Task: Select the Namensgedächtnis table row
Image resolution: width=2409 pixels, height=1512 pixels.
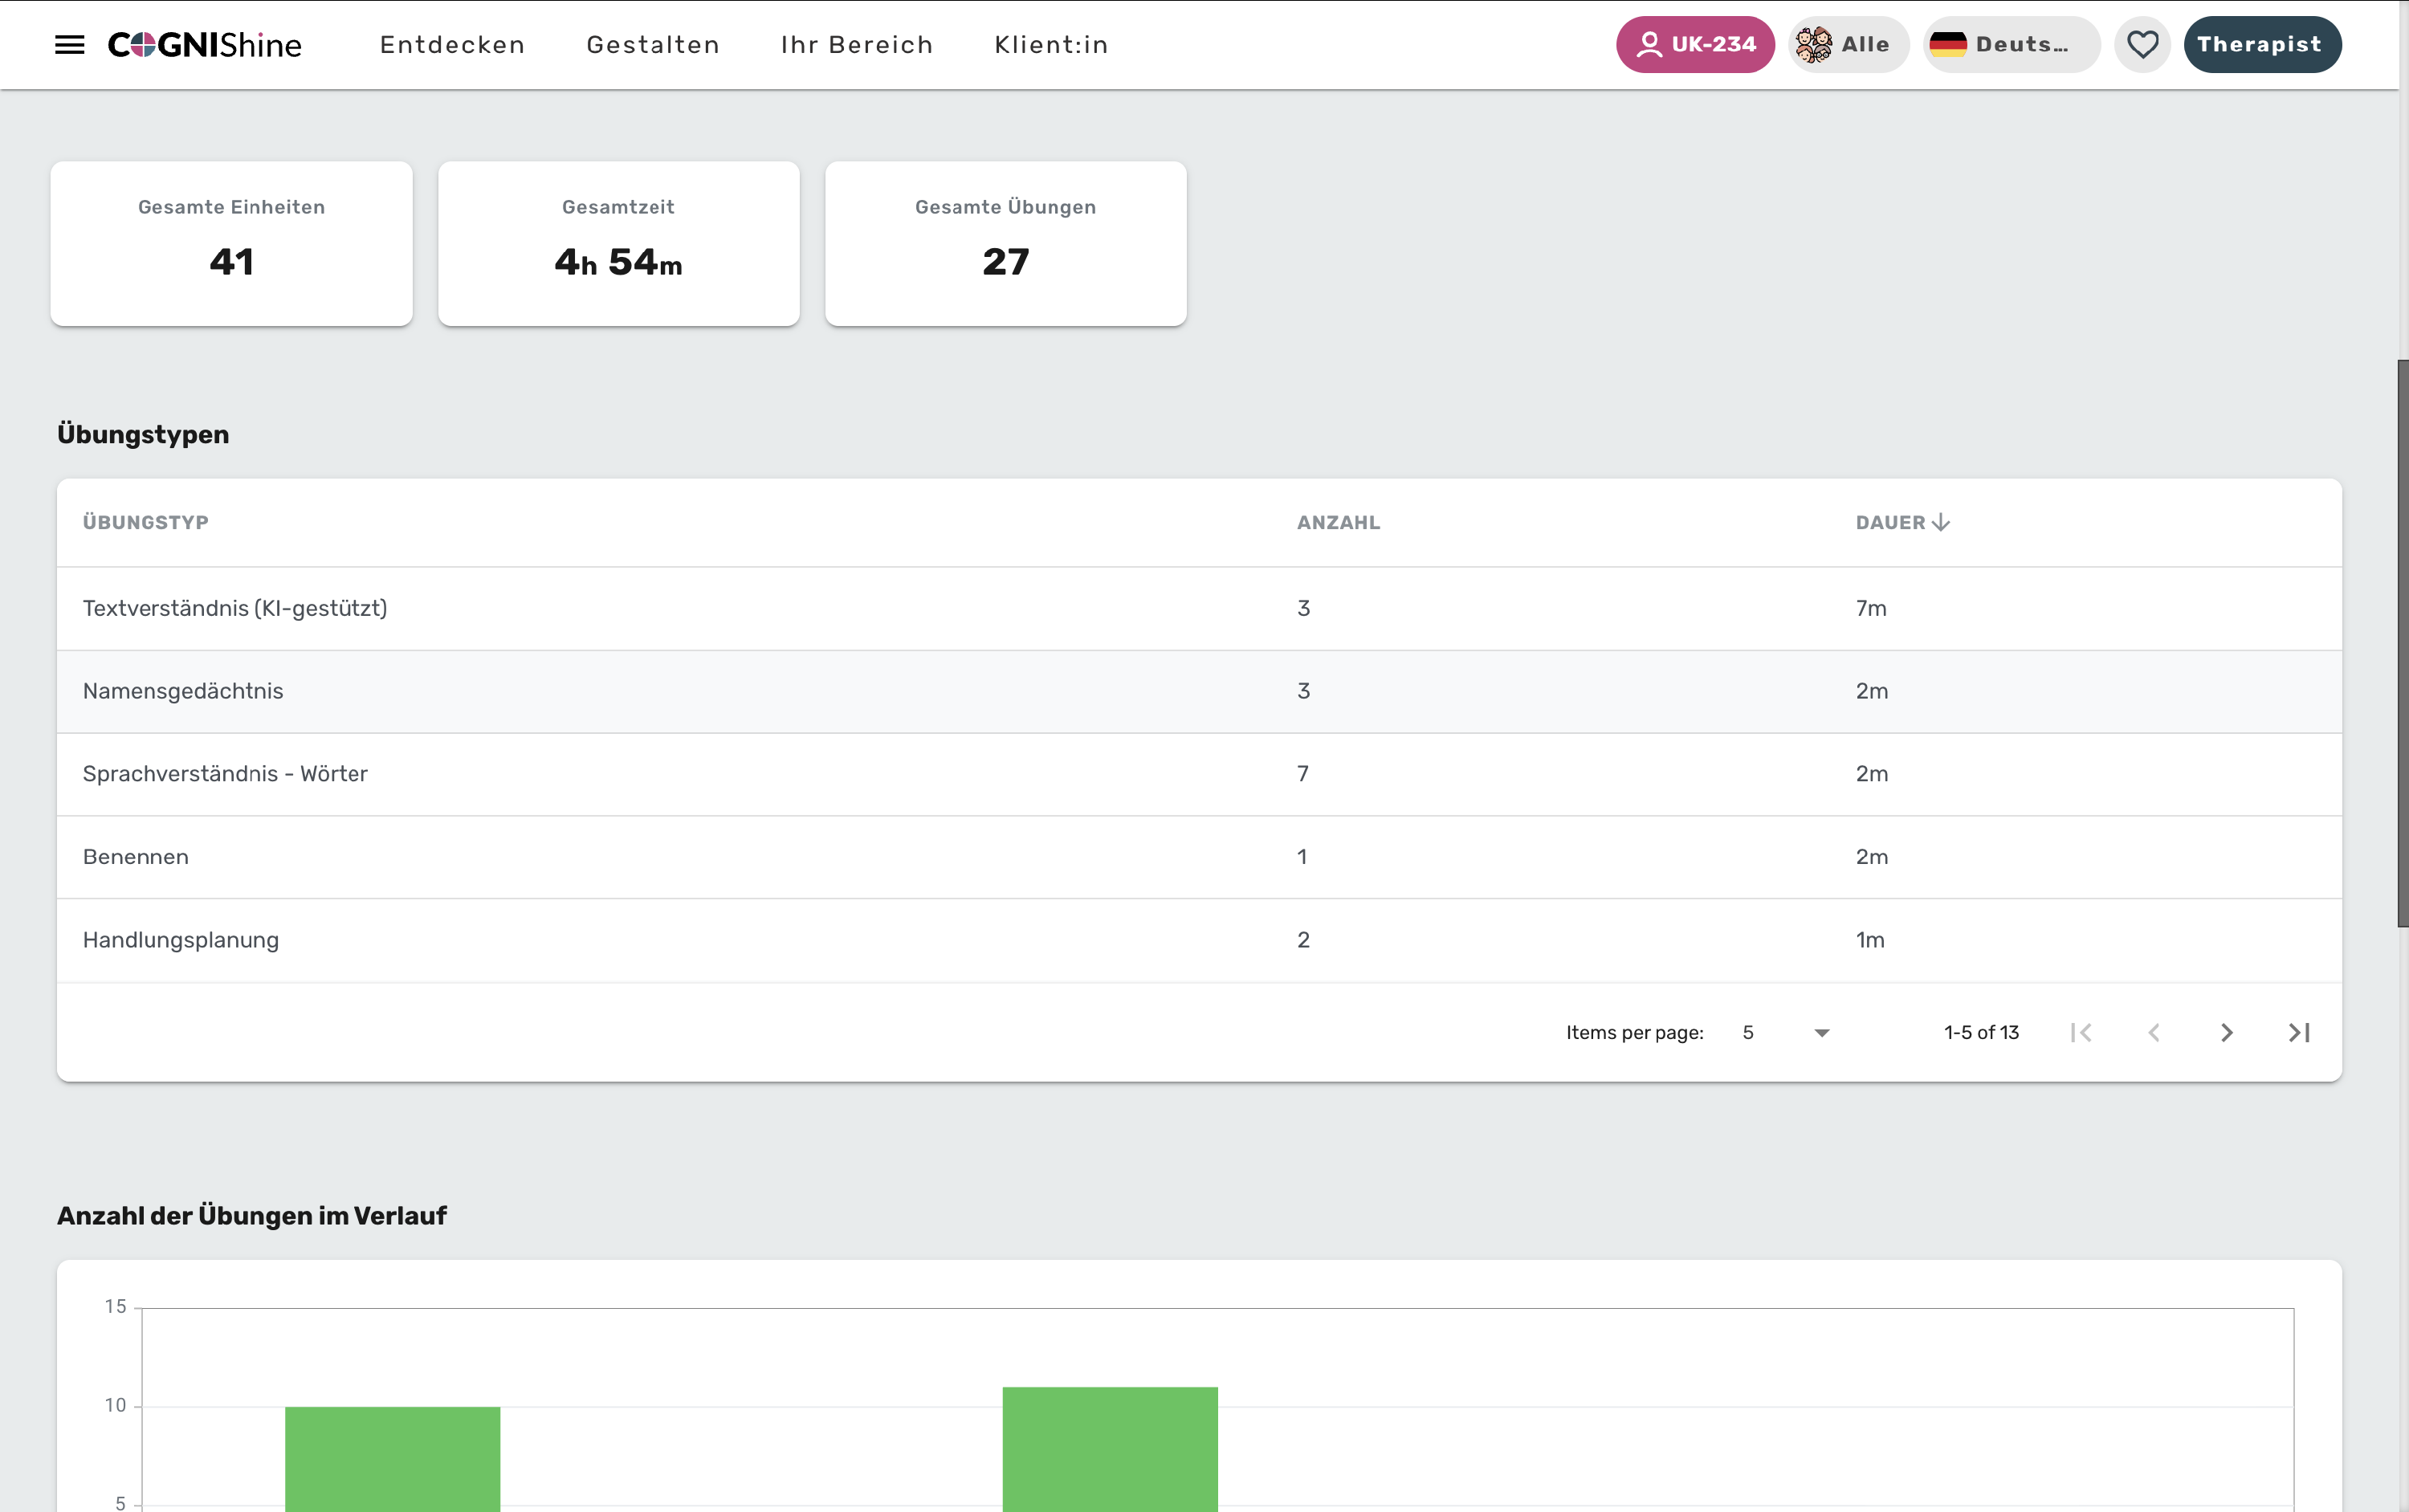Action: pyautogui.click(x=1199, y=691)
